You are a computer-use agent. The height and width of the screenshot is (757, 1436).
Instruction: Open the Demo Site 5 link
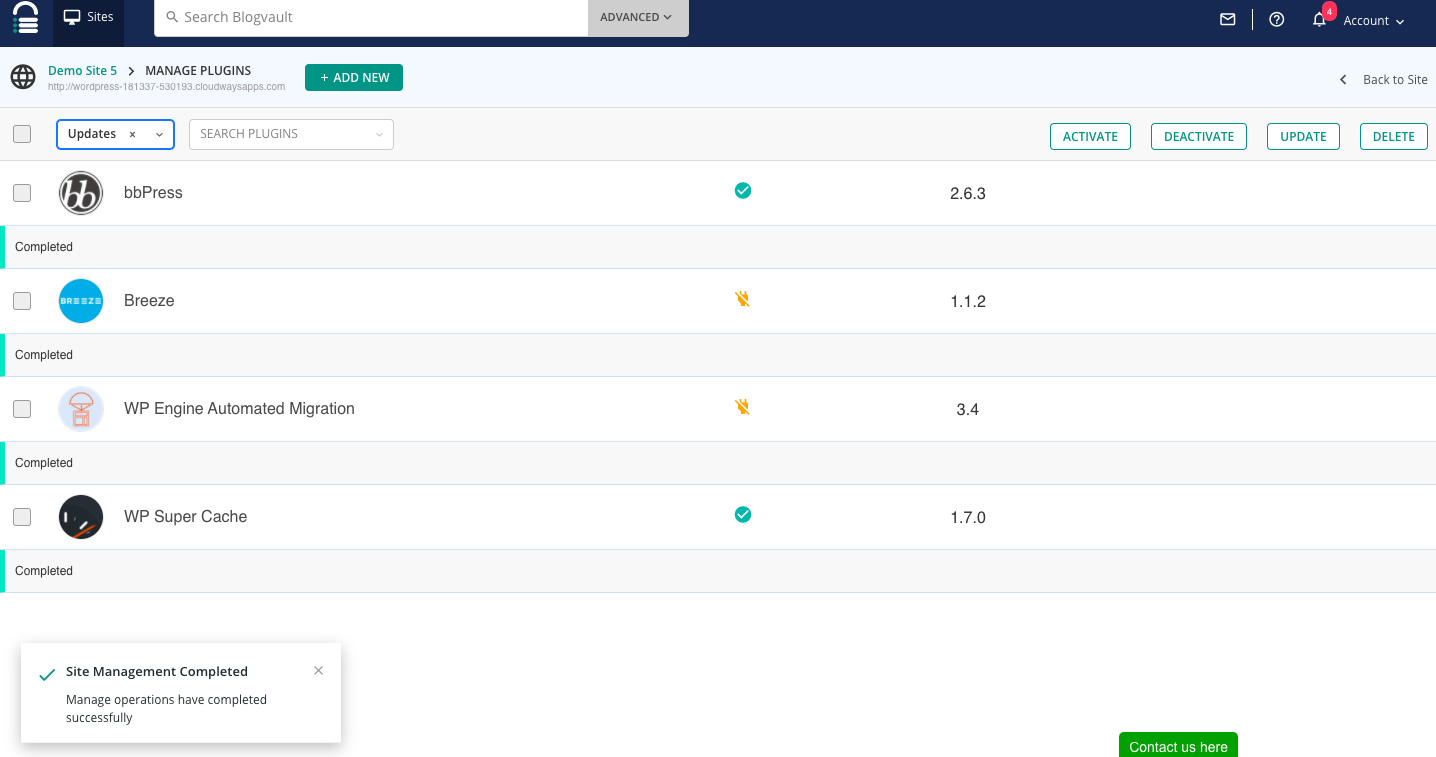click(x=83, y=71)
